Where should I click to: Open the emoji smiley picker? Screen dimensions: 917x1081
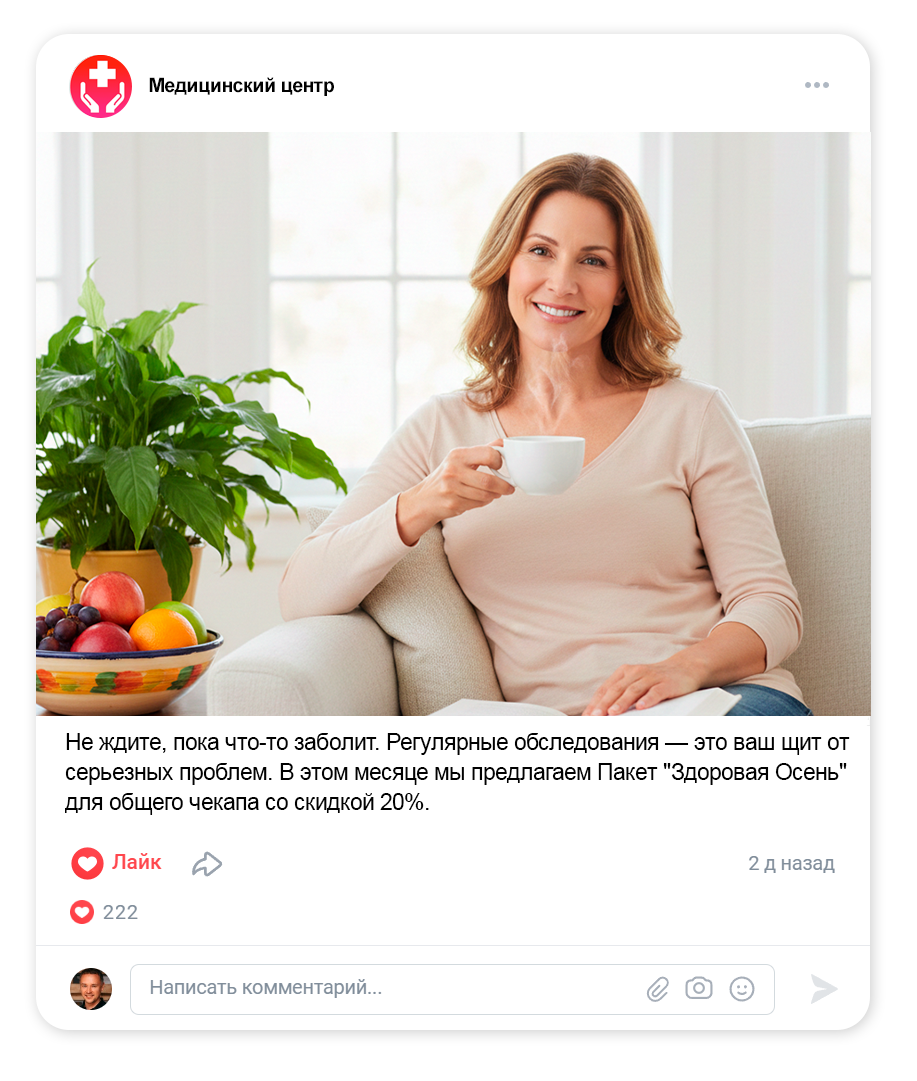[742, 989]
